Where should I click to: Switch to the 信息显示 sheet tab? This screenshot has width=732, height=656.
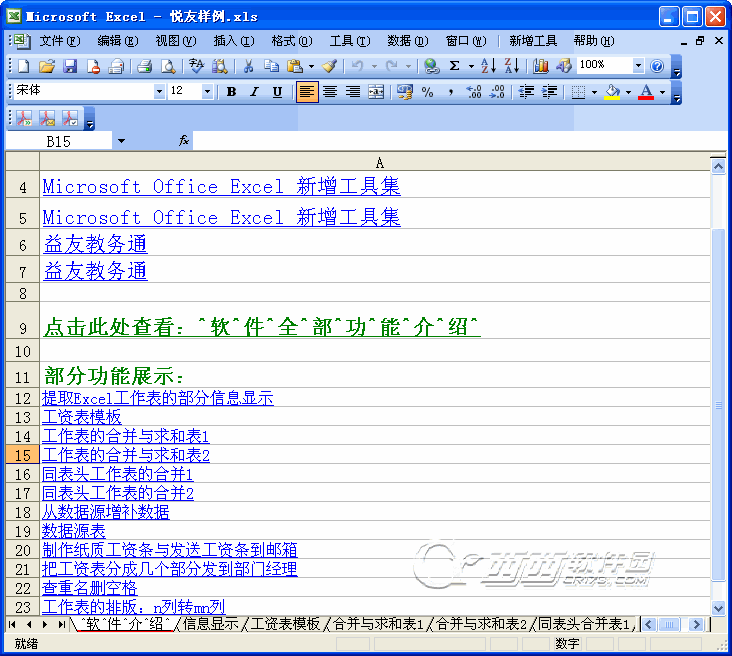coord(211,624)
